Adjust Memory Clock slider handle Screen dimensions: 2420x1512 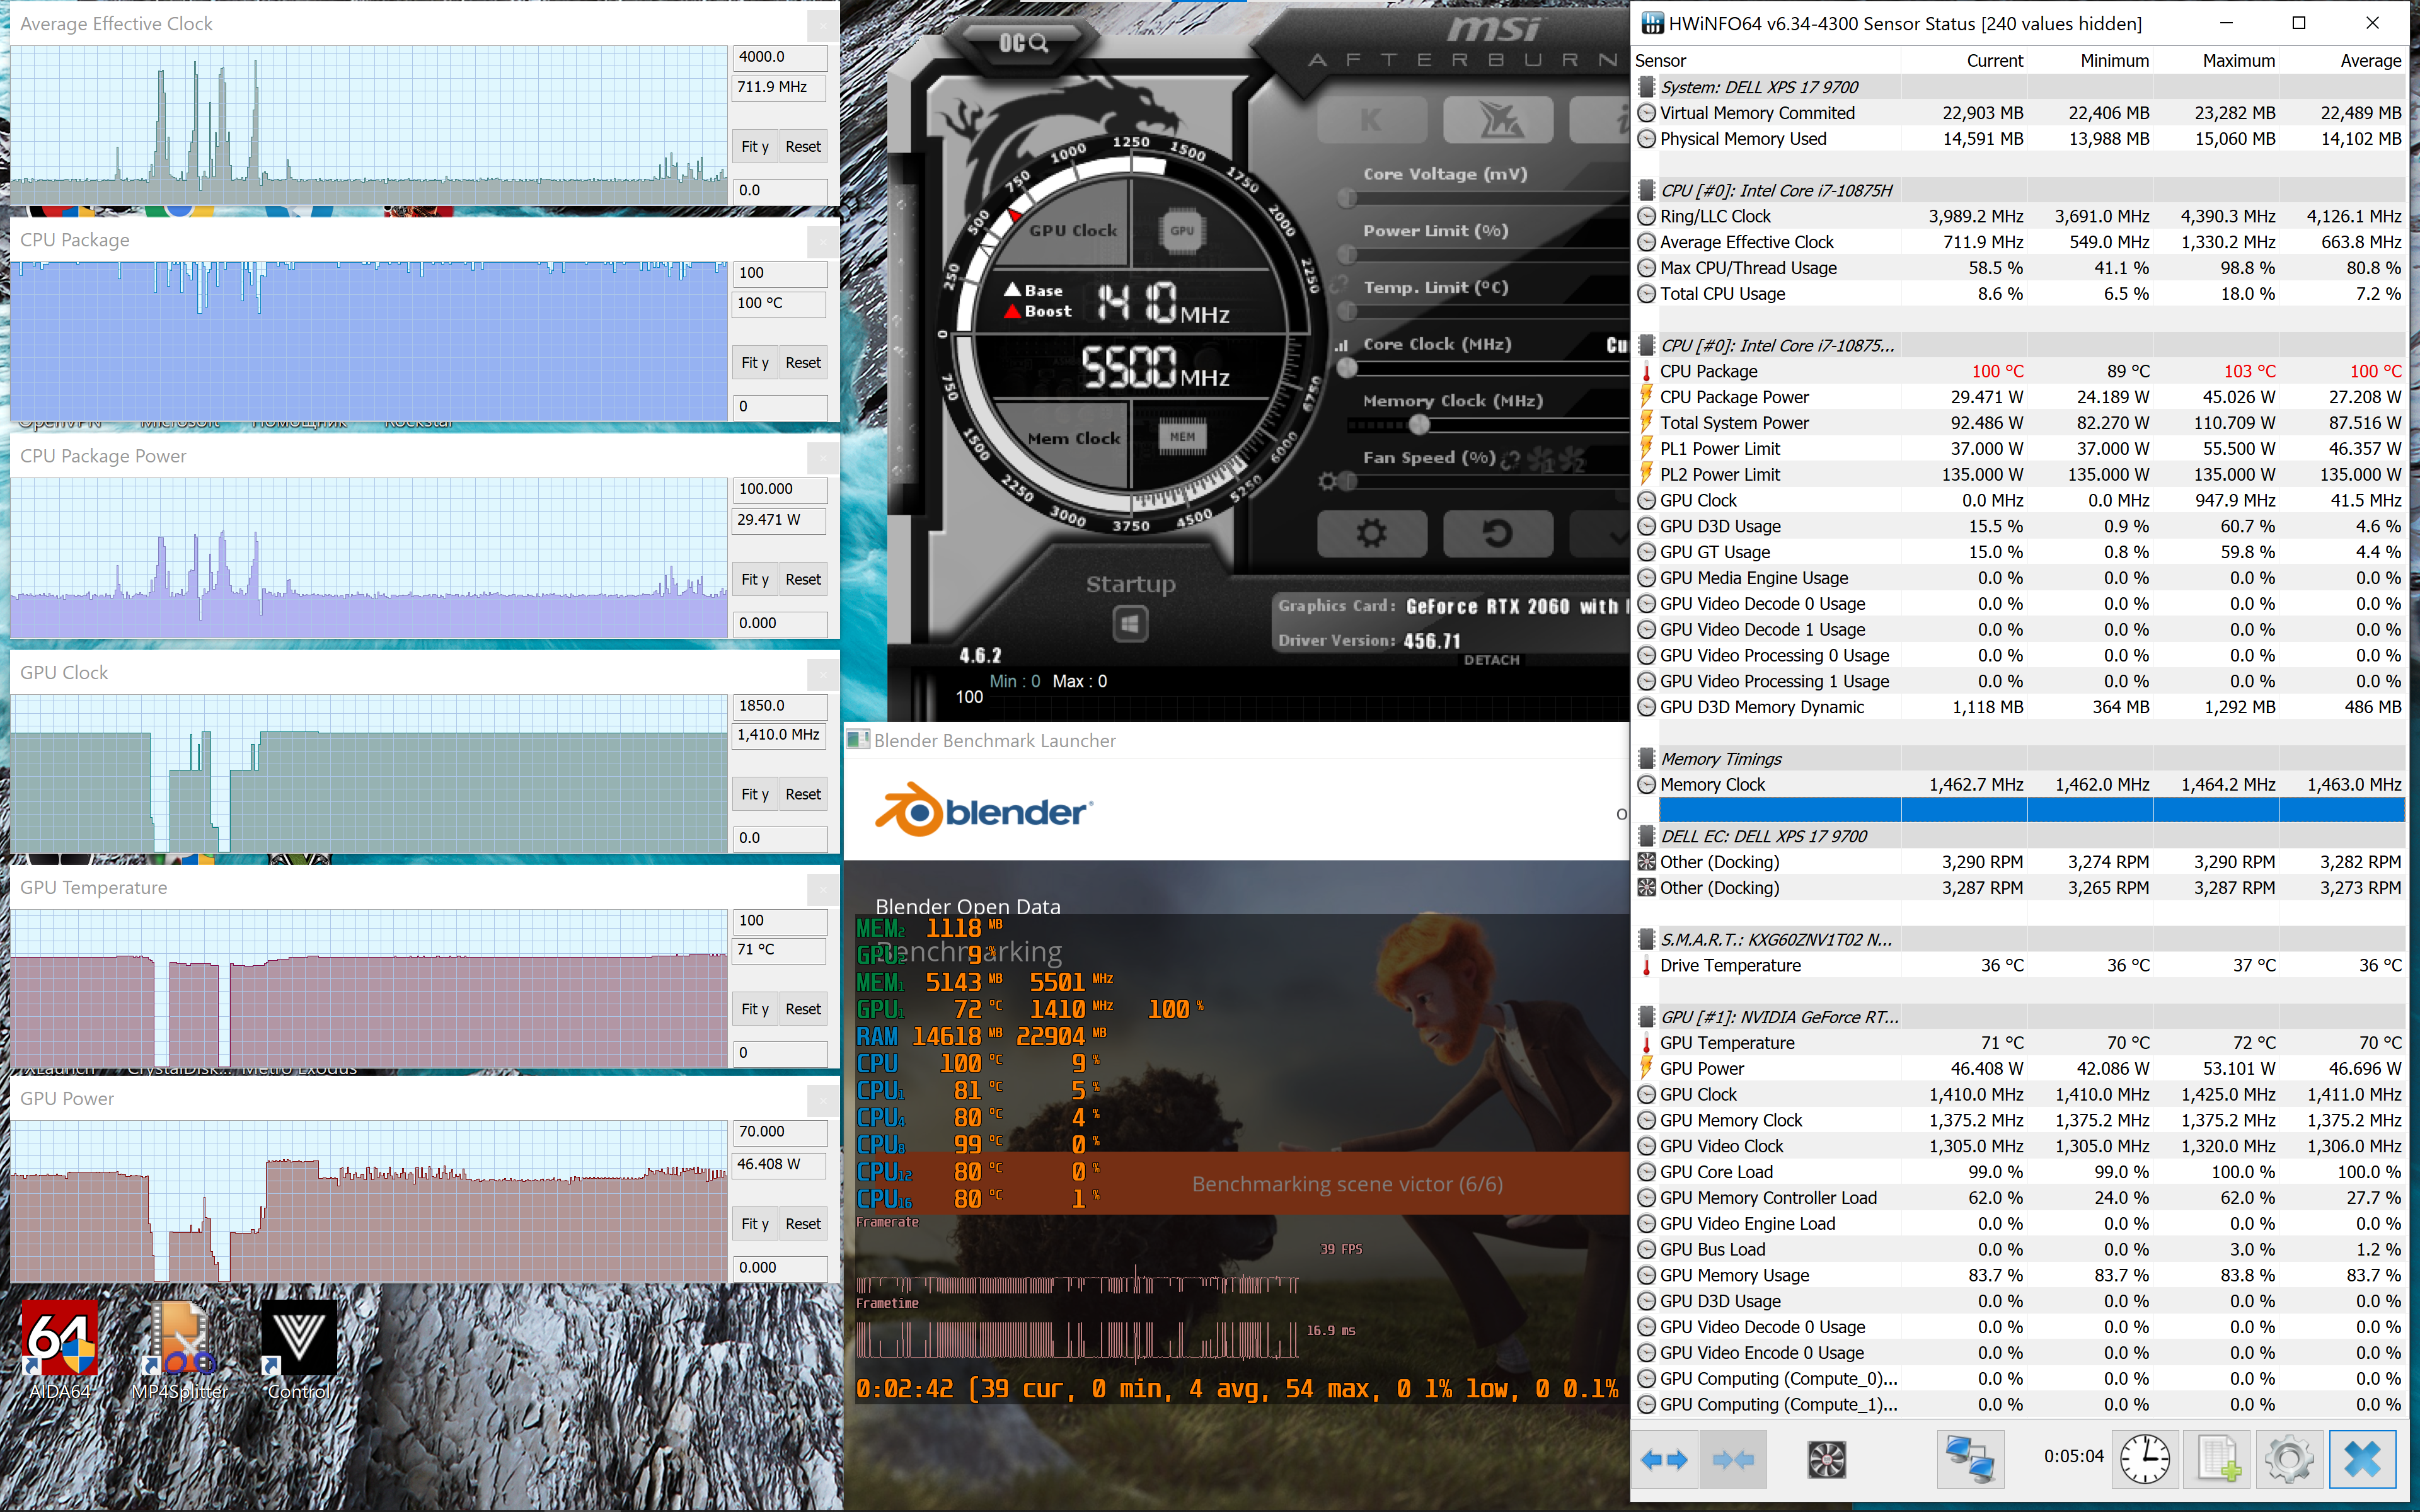coord(1419,425)
